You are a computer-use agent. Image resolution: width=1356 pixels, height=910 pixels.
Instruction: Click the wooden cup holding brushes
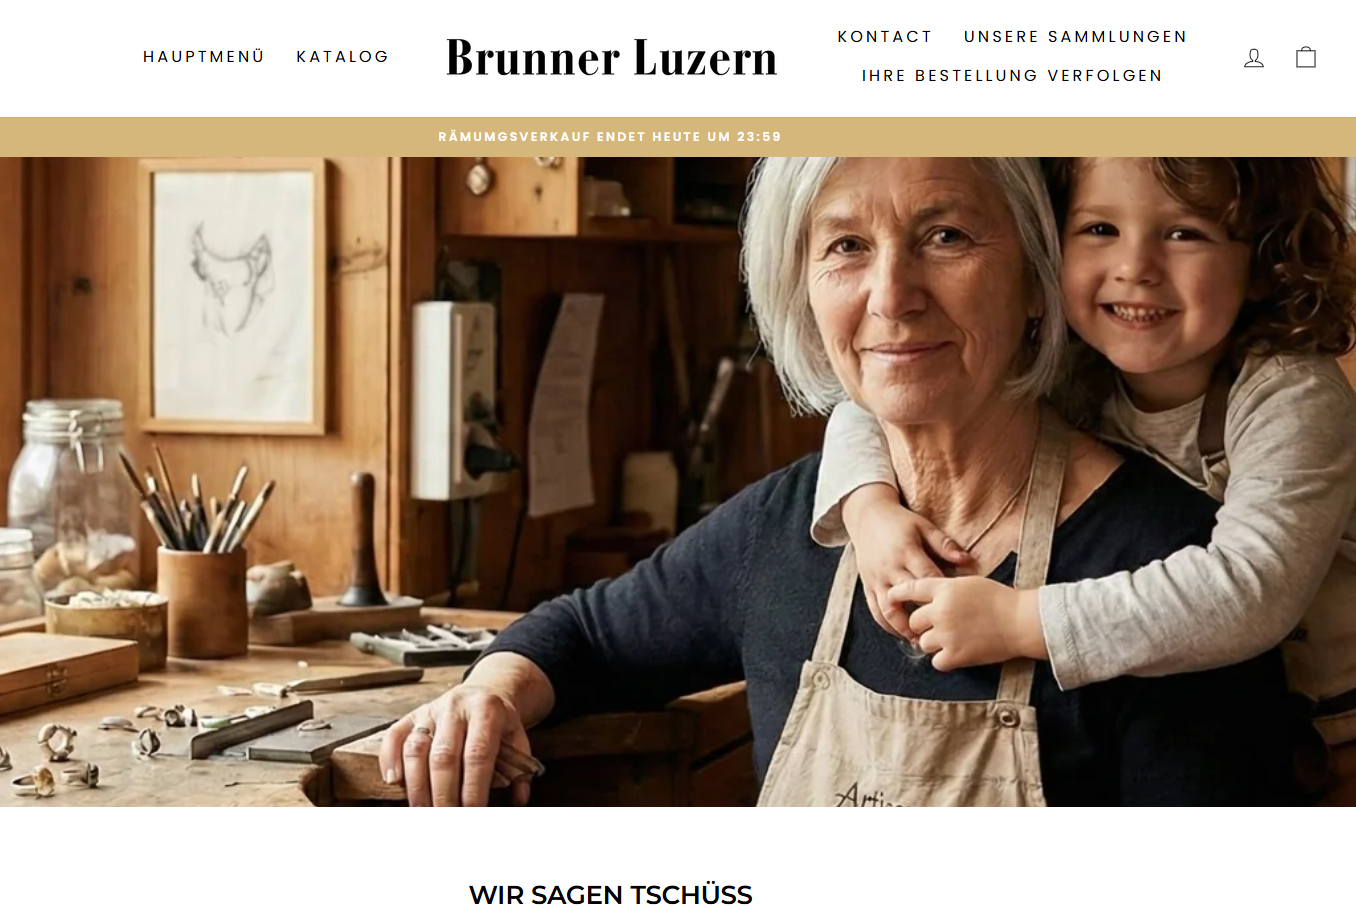pyautogui.click(x=202, y=600)
